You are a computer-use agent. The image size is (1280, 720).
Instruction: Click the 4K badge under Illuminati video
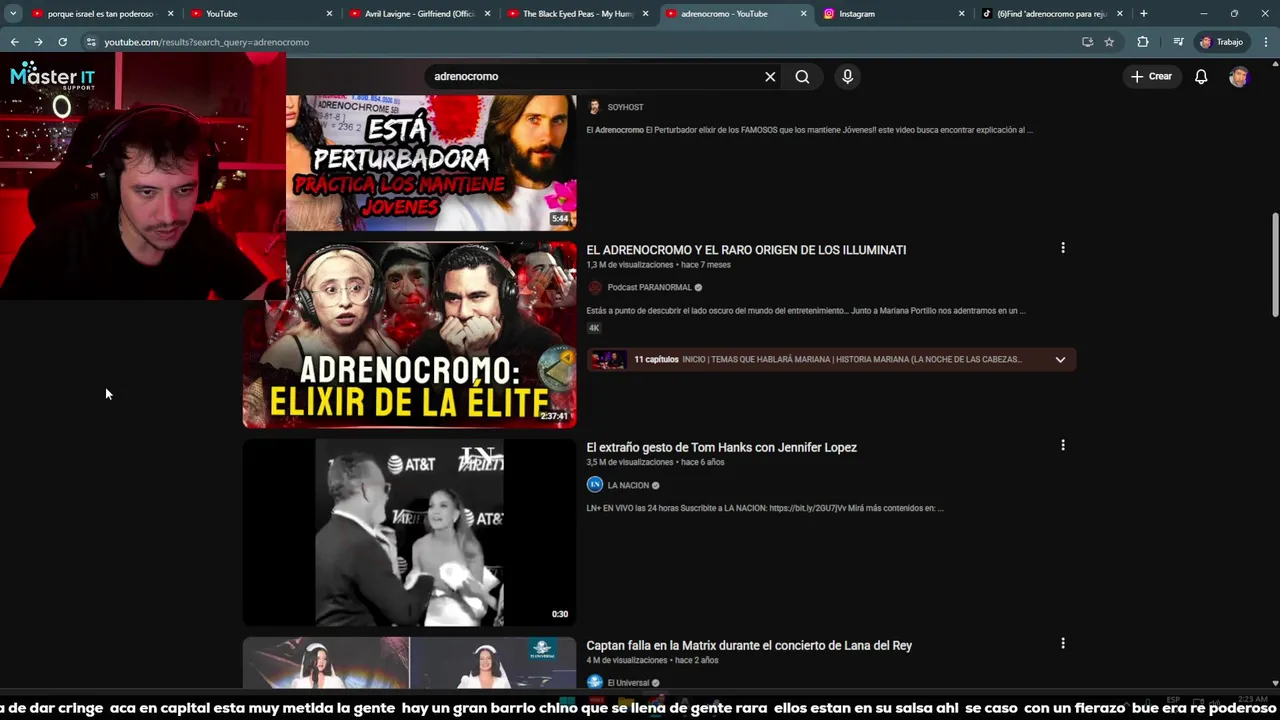[594, 328]
